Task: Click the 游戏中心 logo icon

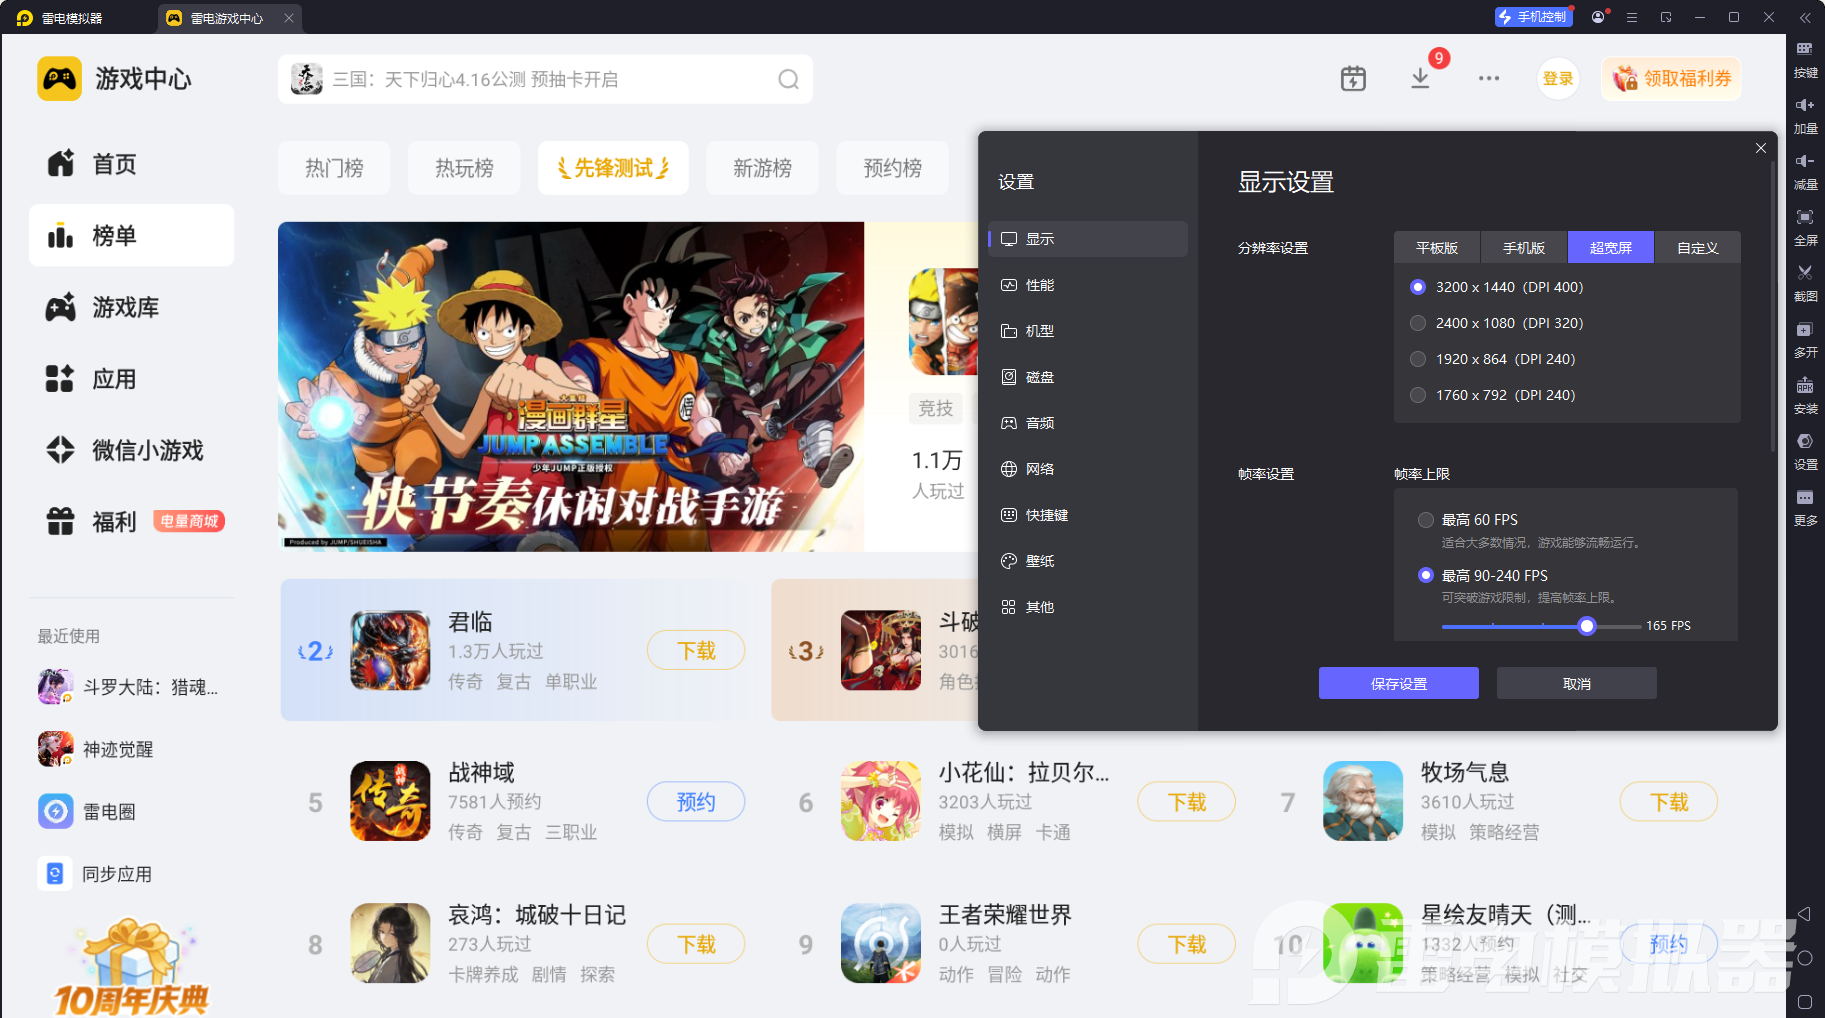Action: [60, 79]
